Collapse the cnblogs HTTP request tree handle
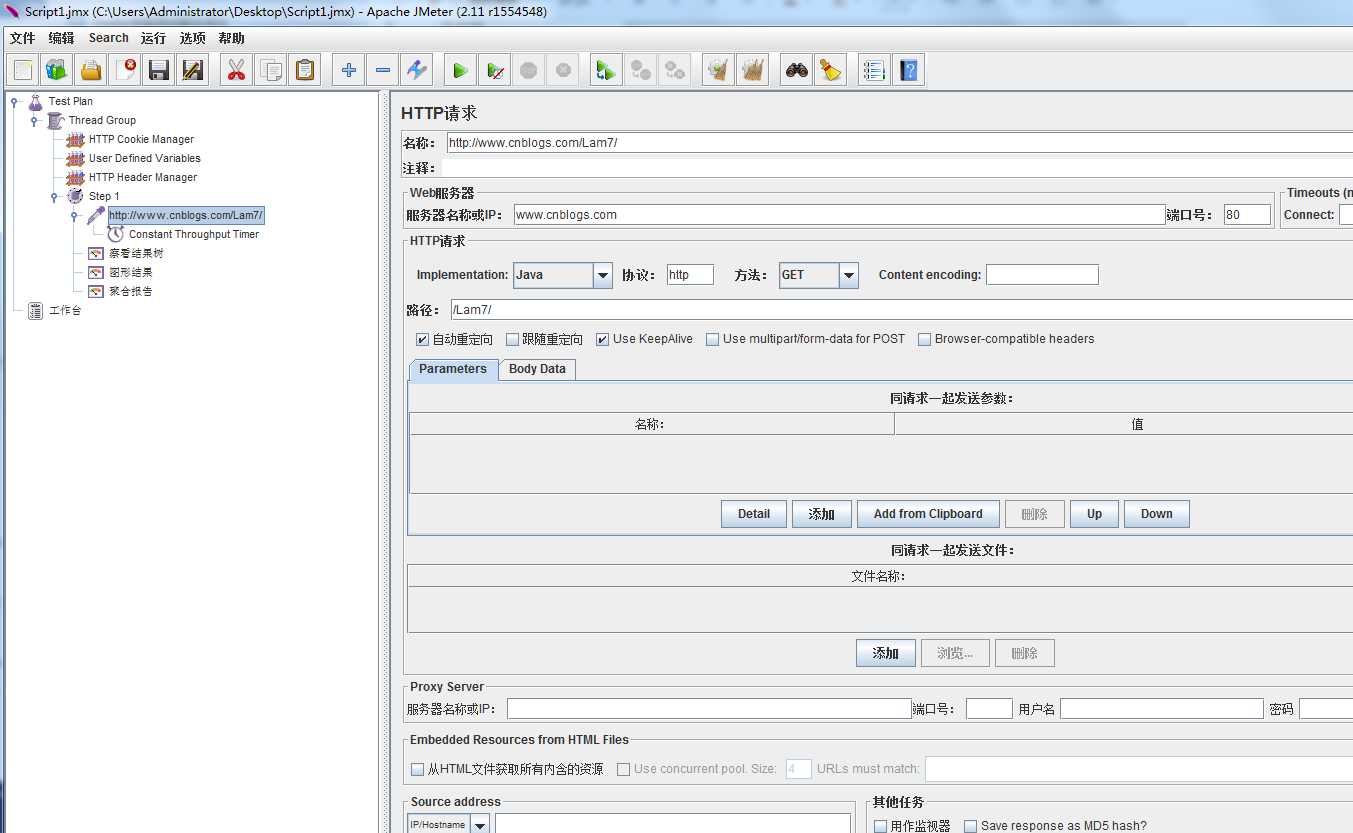Viewport: 1353px width, 833px height. pos(74,215)
